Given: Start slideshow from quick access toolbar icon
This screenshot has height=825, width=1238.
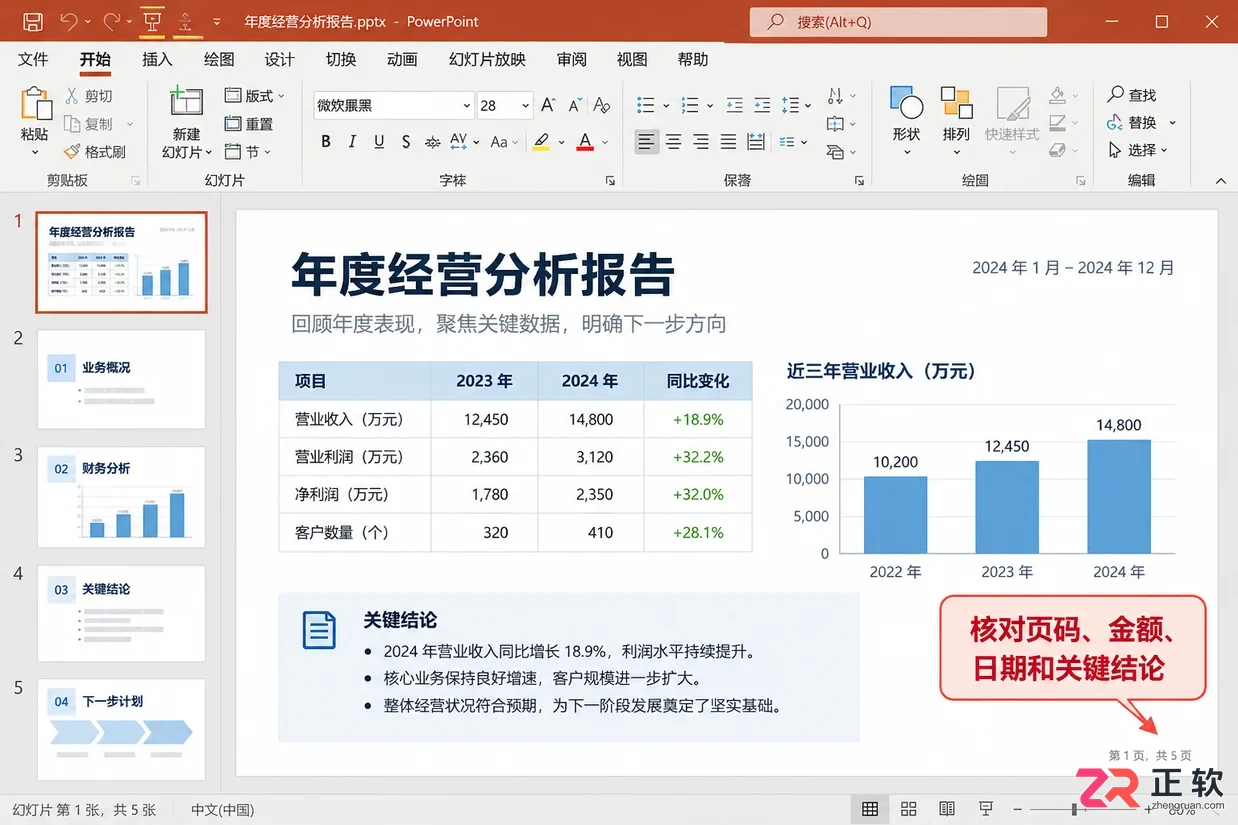Looking at the screenshot, I should (152, 21).
